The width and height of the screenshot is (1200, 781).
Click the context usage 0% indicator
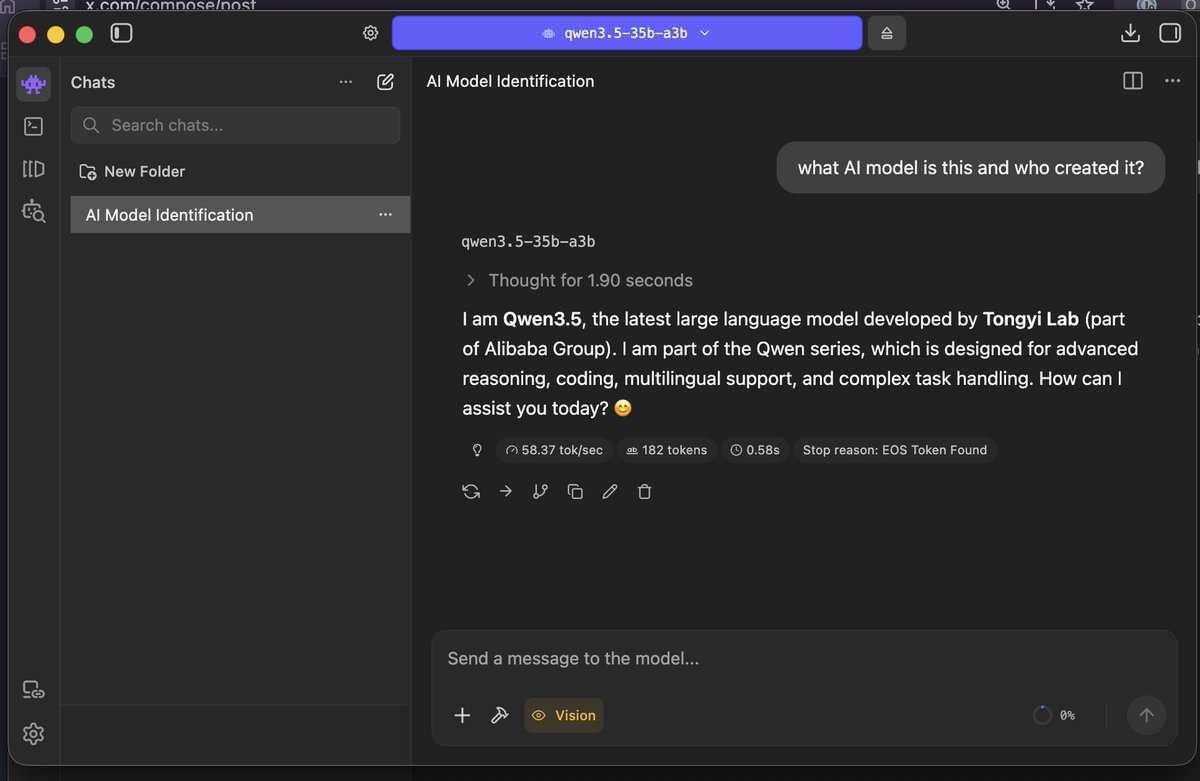[x=1054, y=715]
